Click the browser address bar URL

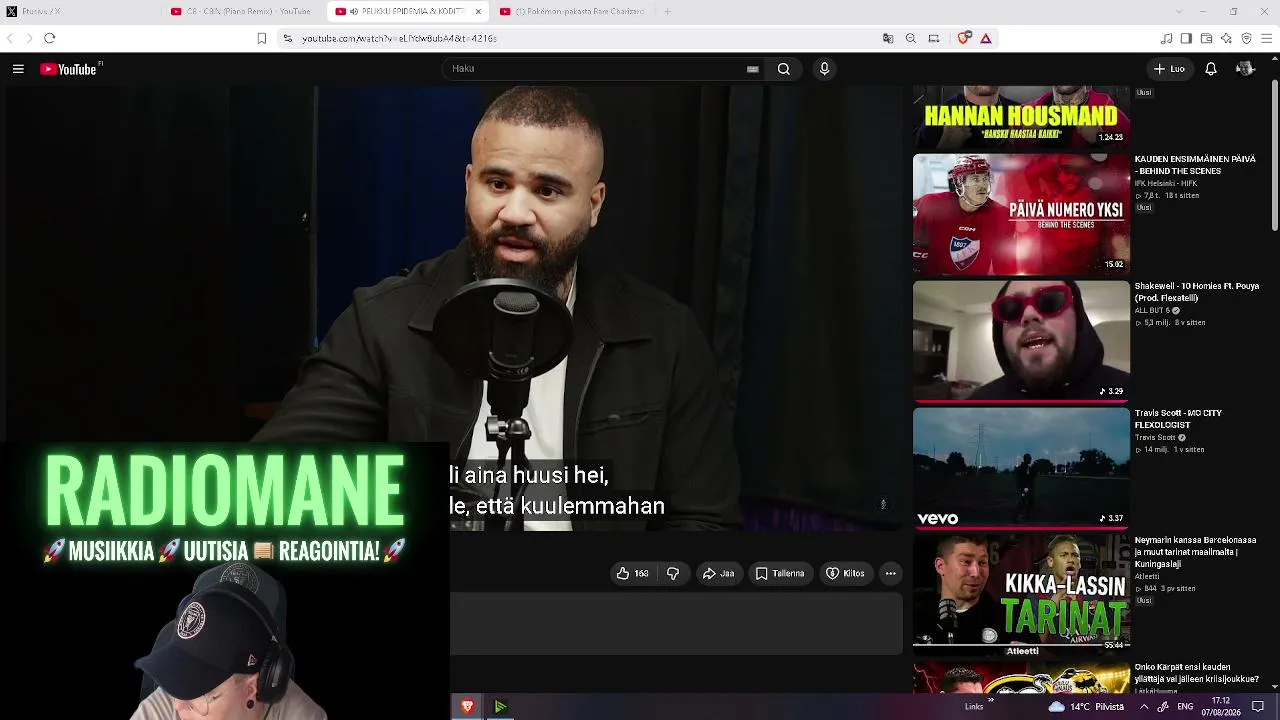tap(400, 38)
